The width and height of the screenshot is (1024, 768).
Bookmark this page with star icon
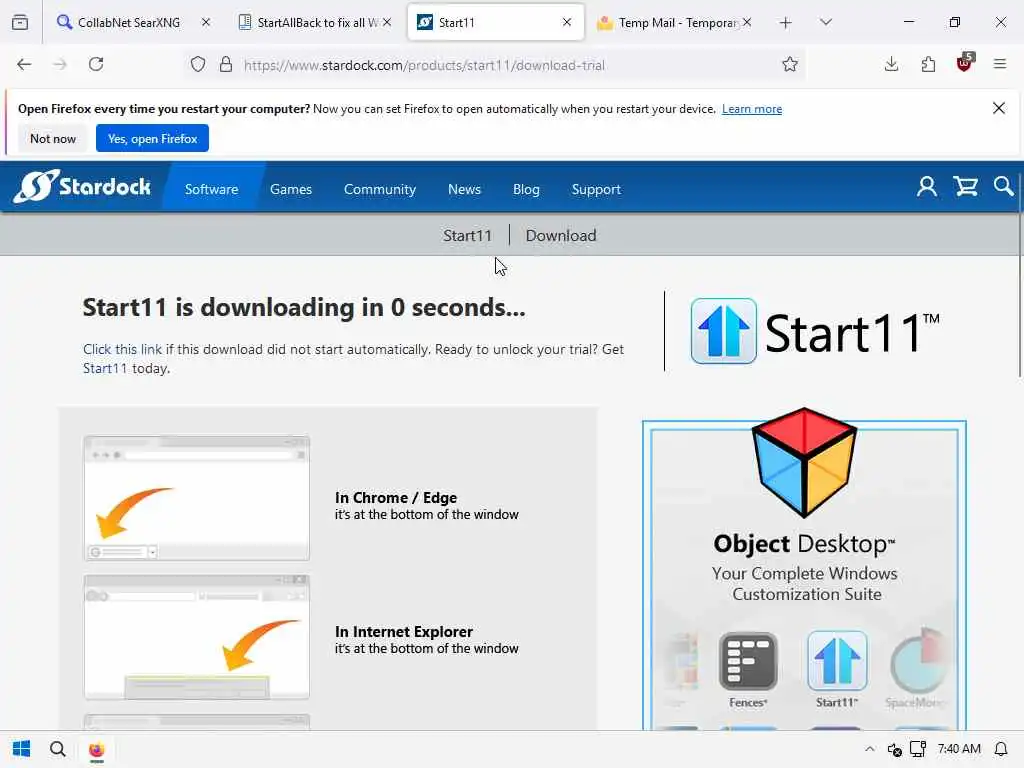(x=790, y=64)
